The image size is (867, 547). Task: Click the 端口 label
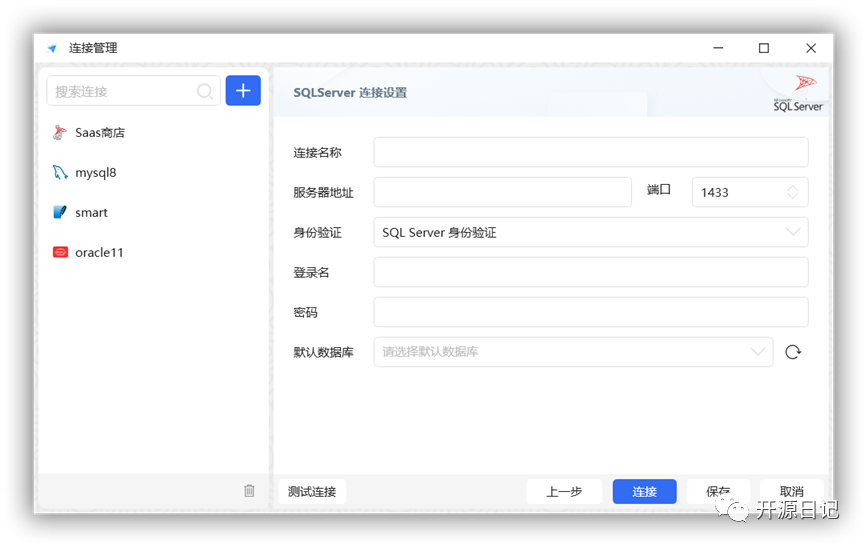[x=659, y=190]
